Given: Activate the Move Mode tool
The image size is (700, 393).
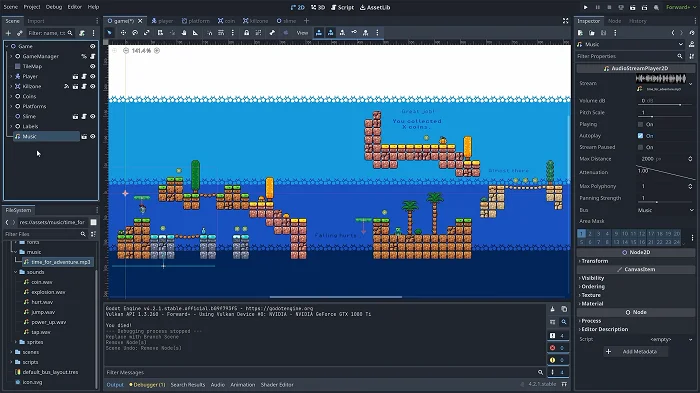Looking at the screenshot, I should tap(123, 33).
